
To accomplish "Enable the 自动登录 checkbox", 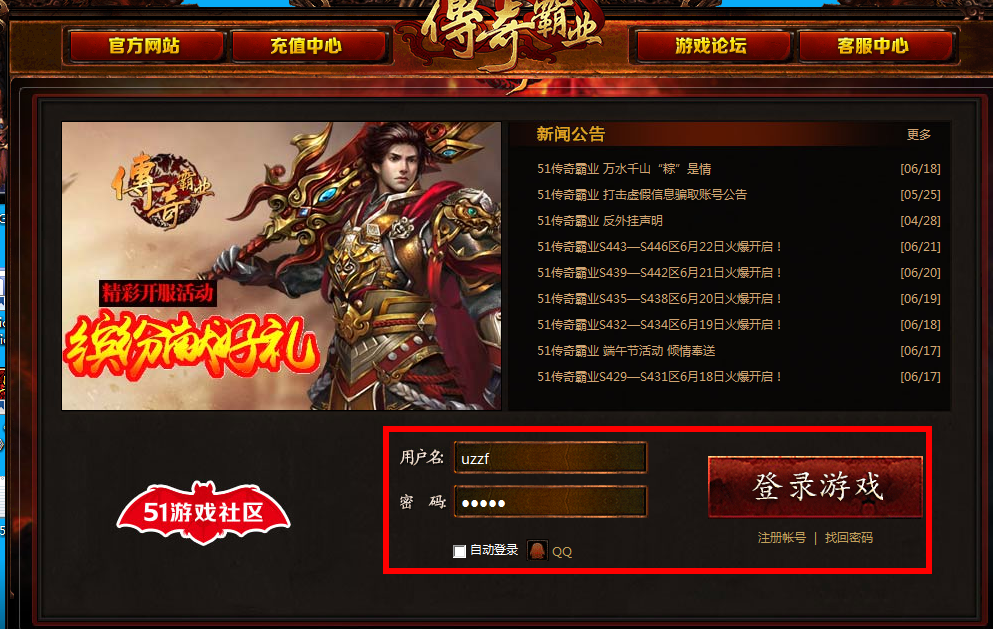I will [x=460, y=551].
